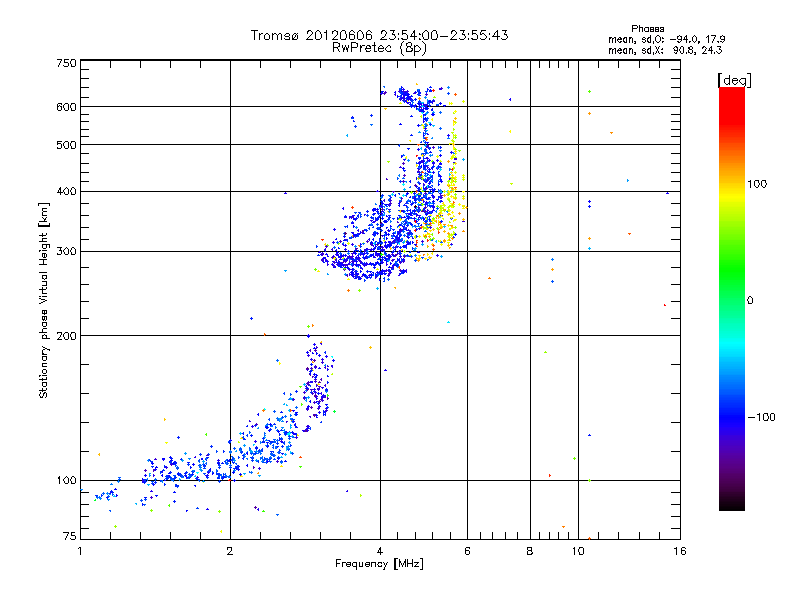
Task: Click the colorbar tick label '-100'
Action: pos(761,417)
